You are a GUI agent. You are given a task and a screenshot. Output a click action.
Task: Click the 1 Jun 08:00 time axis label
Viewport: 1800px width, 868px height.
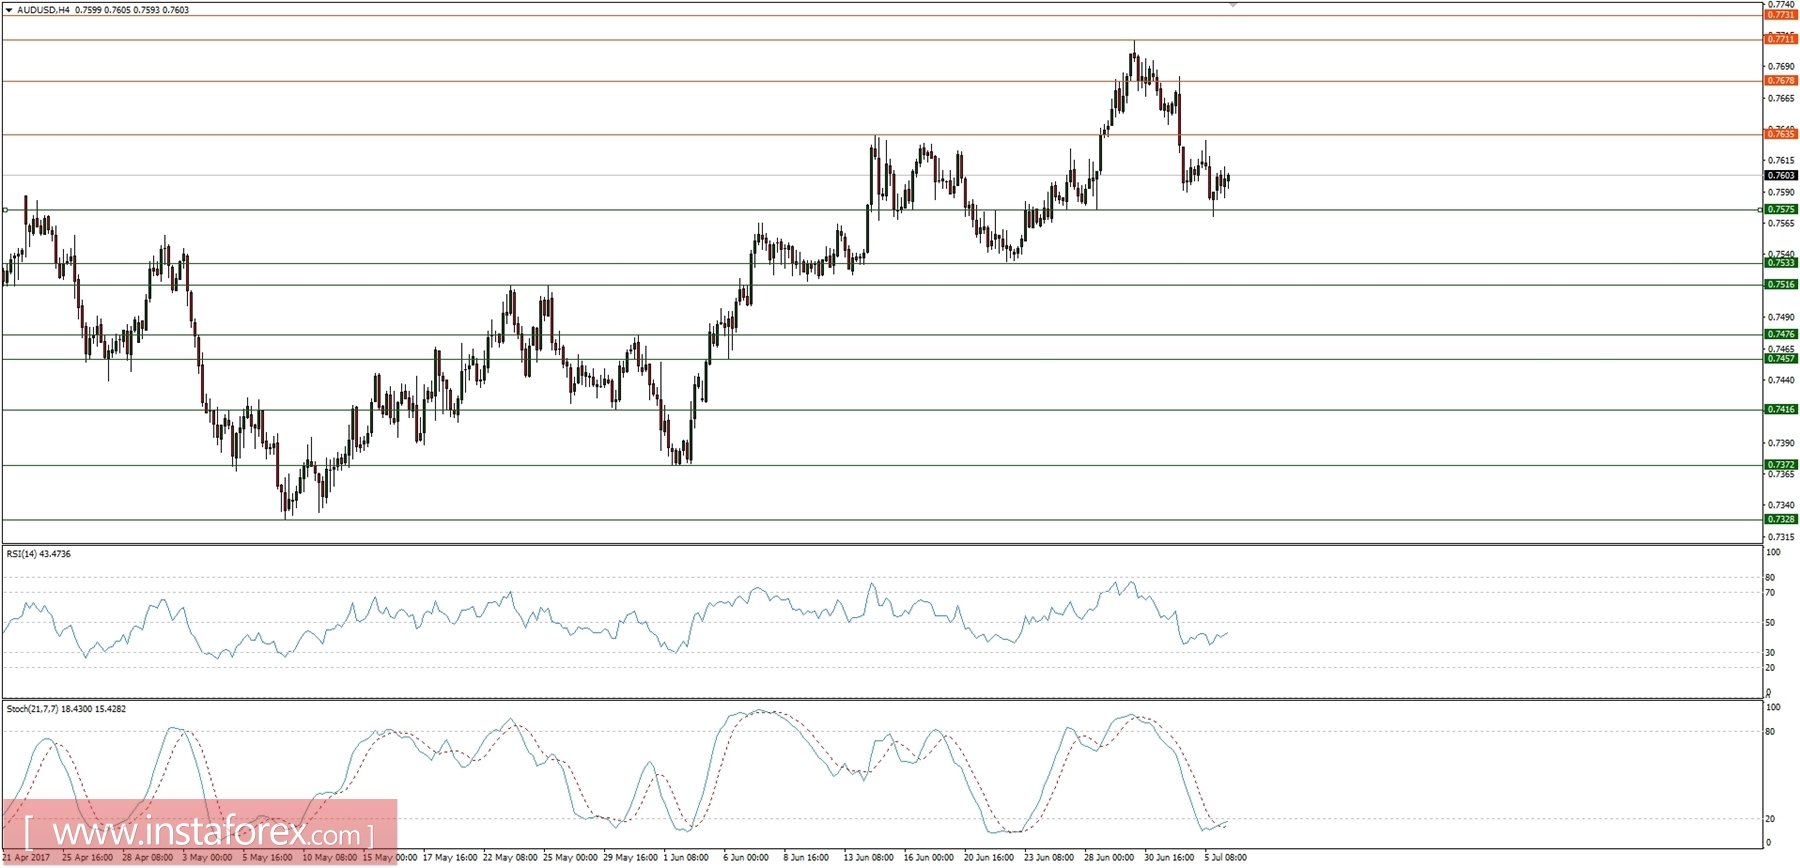(x=686, y=858)
